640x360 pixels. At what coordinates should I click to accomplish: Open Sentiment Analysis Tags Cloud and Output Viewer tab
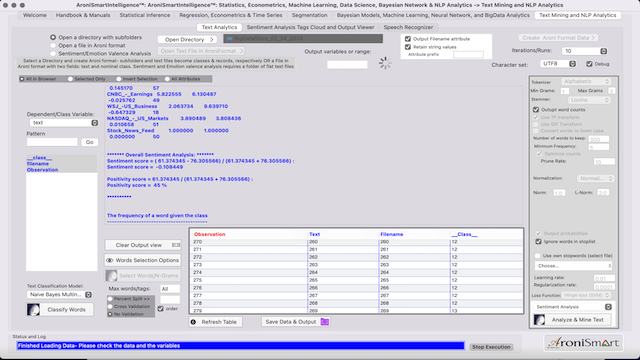[x=310, y=27]
